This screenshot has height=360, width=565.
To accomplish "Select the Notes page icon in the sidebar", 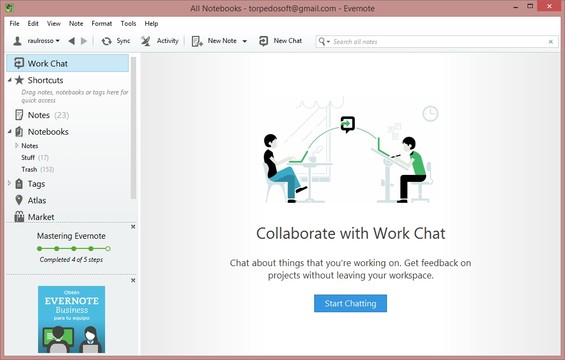I will coord(19,115).
